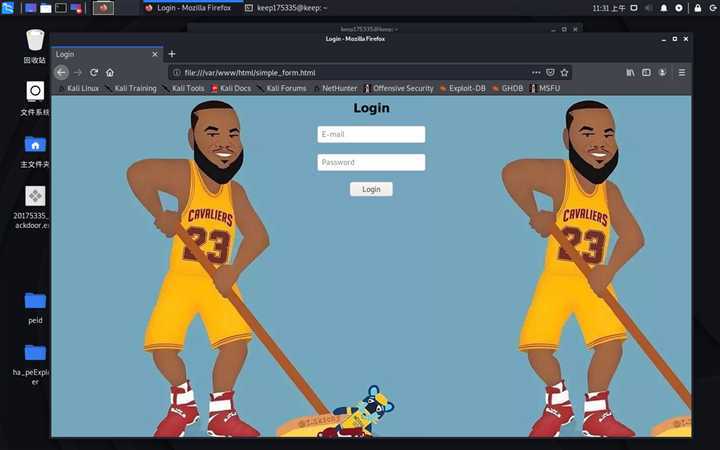Image resolution: width=720 pixels, height=450 pixels.
Task: Open the Offensive Security bookmark
Action: click(x=398, y=88)
